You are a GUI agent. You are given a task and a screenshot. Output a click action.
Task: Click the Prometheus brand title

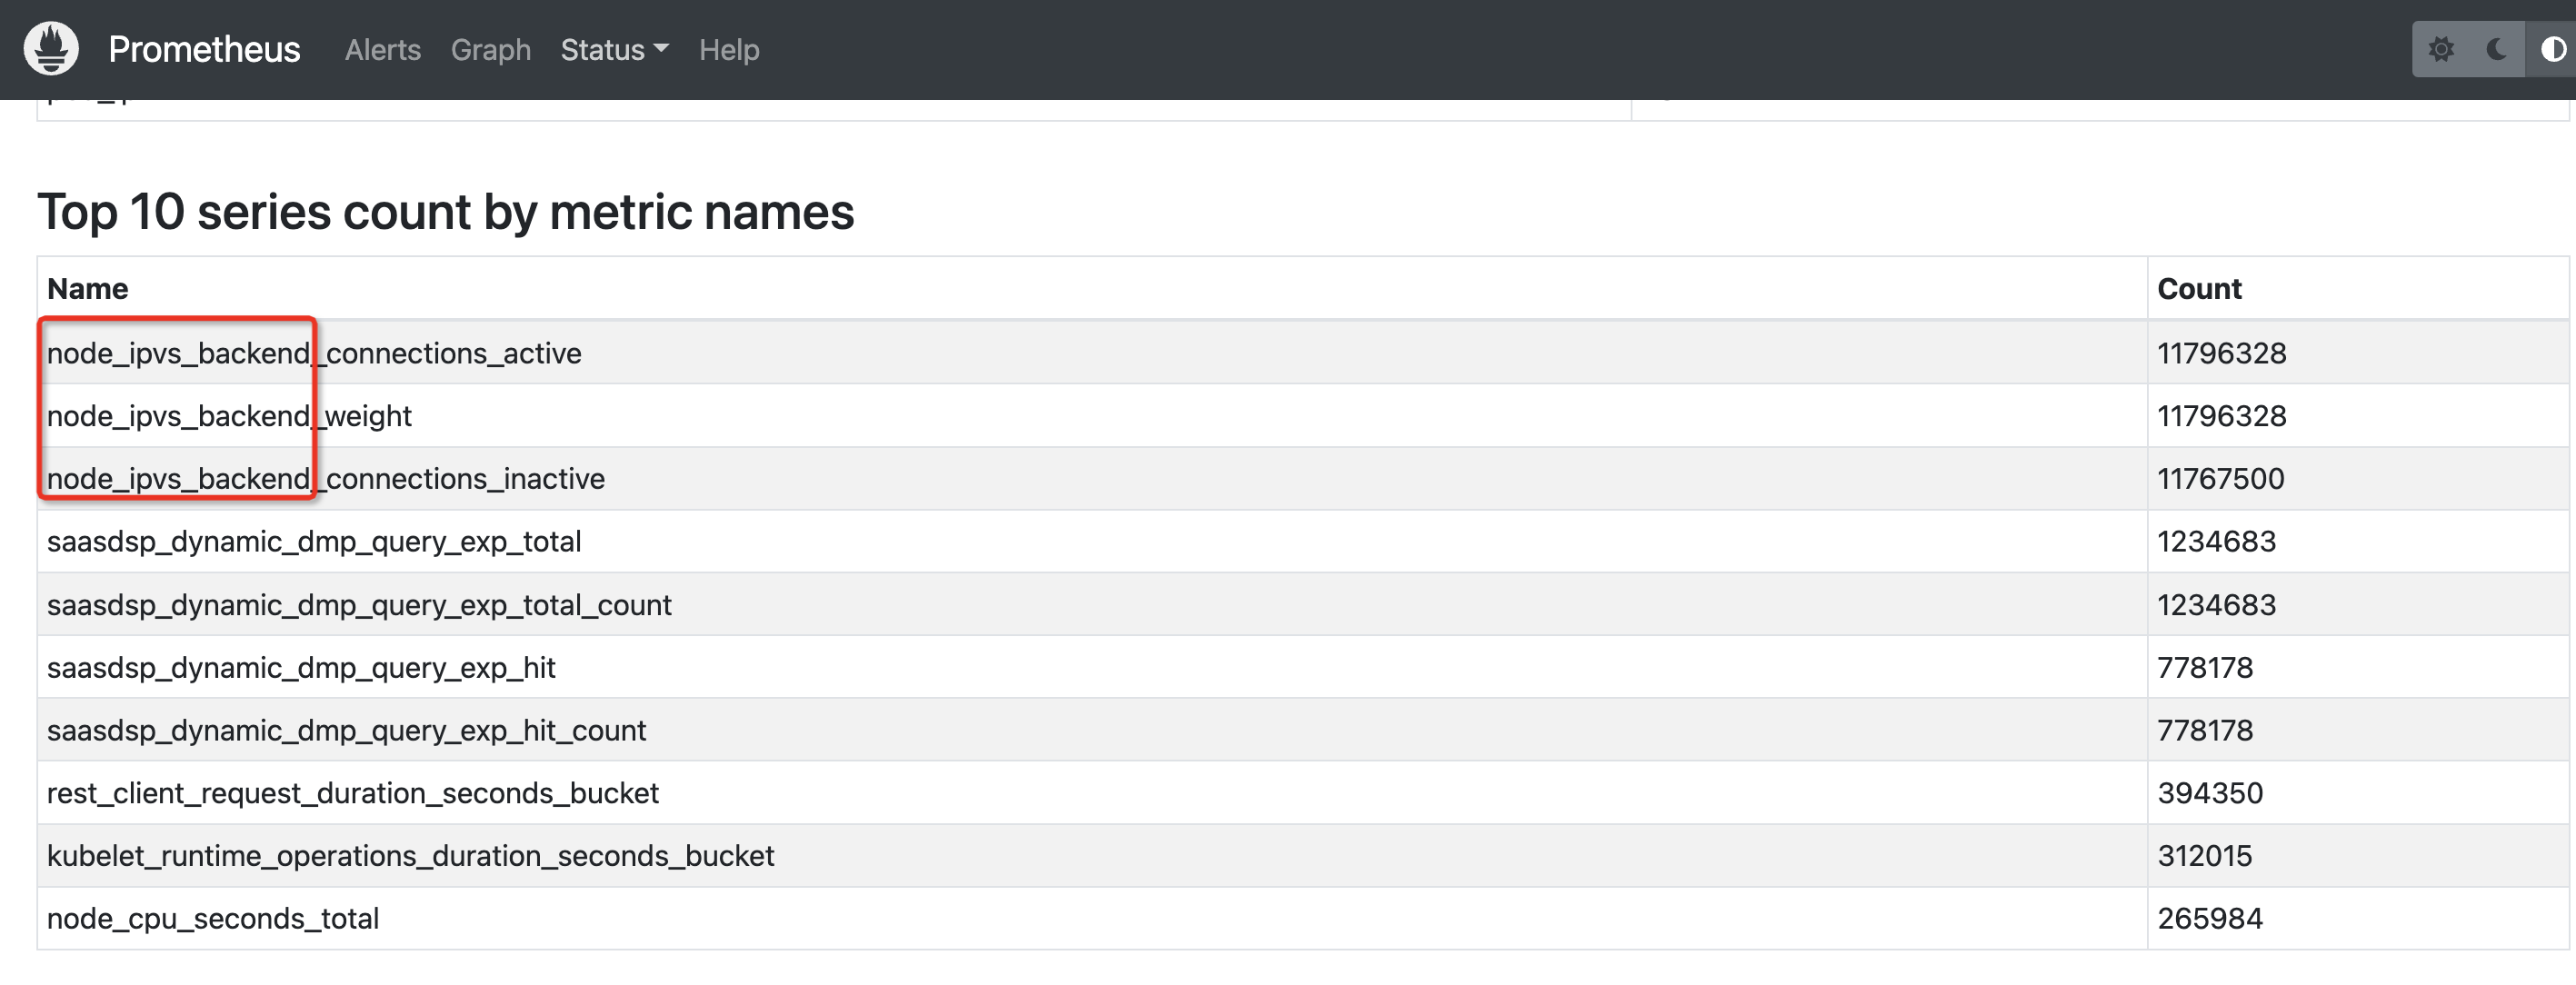[x=204, y=49]
